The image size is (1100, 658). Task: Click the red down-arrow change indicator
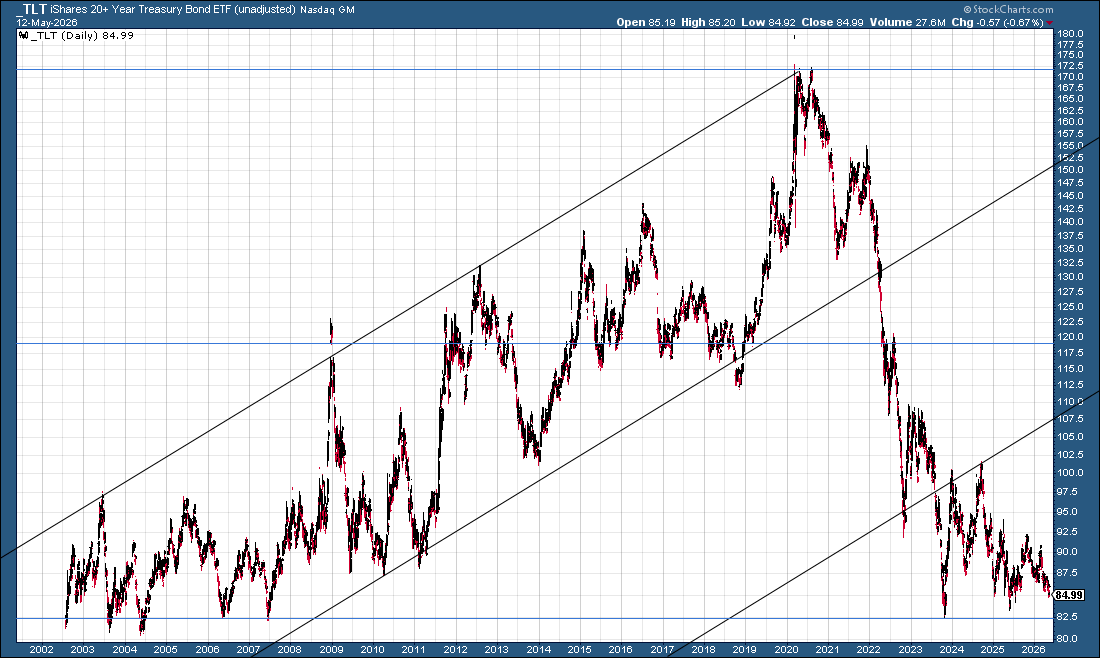[1050, 22]
